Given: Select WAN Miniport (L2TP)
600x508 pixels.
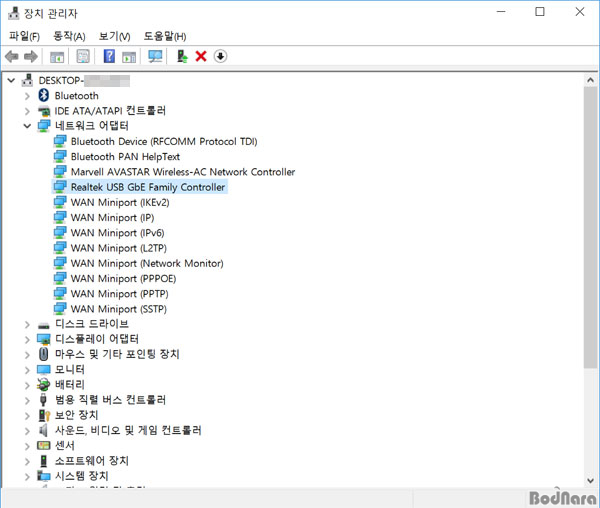Looking at the screenshot, I should point(119,248).
